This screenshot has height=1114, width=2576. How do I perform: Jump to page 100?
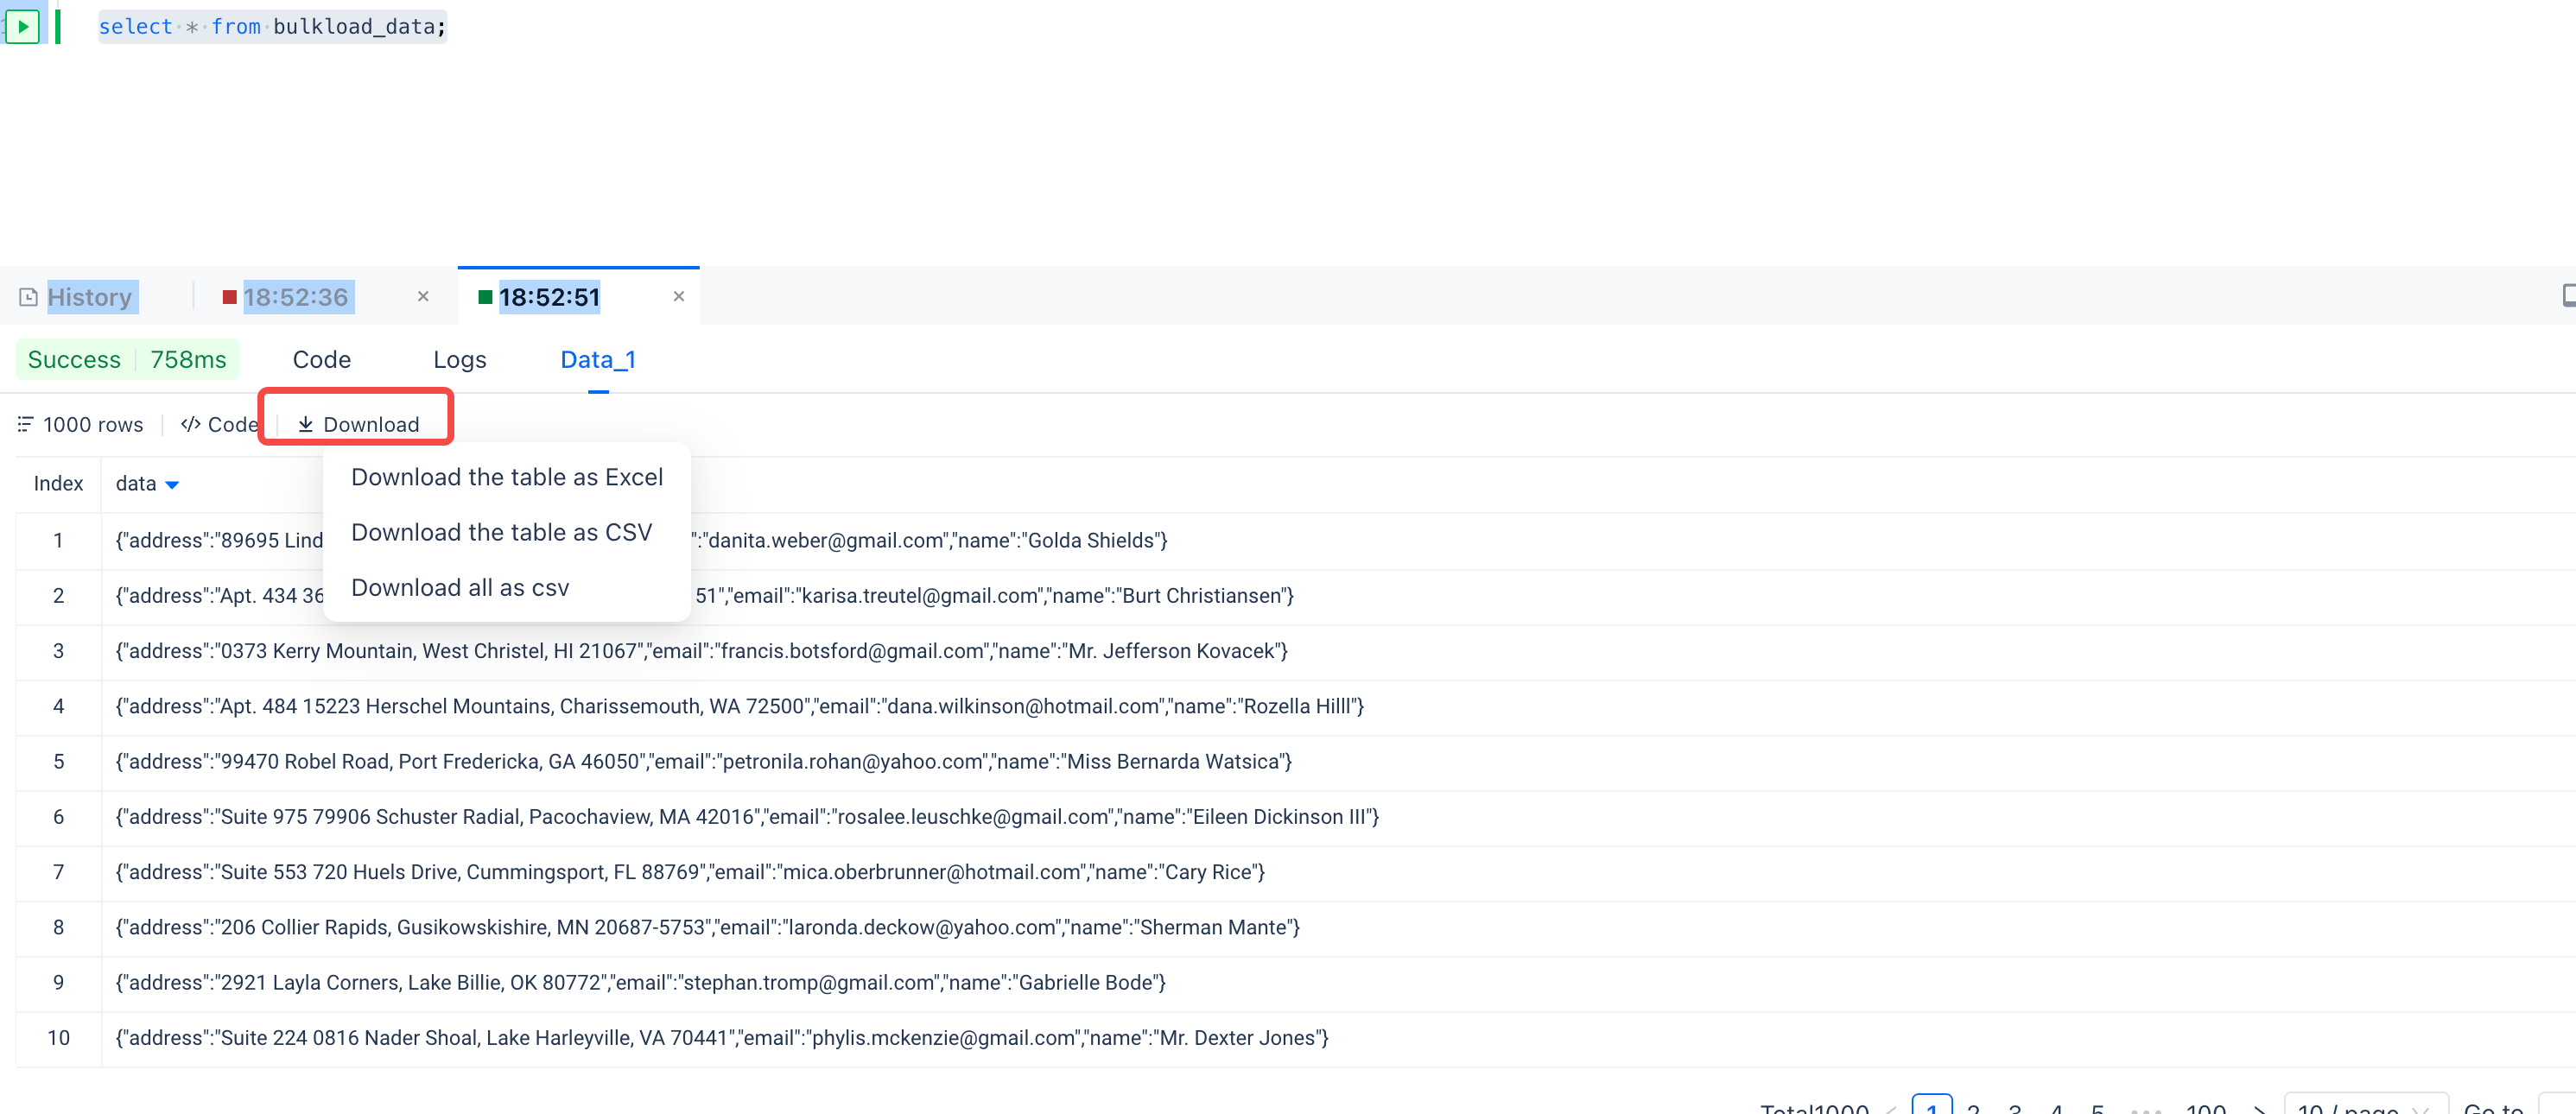pyautogui.click(x=2205, y=1108)
